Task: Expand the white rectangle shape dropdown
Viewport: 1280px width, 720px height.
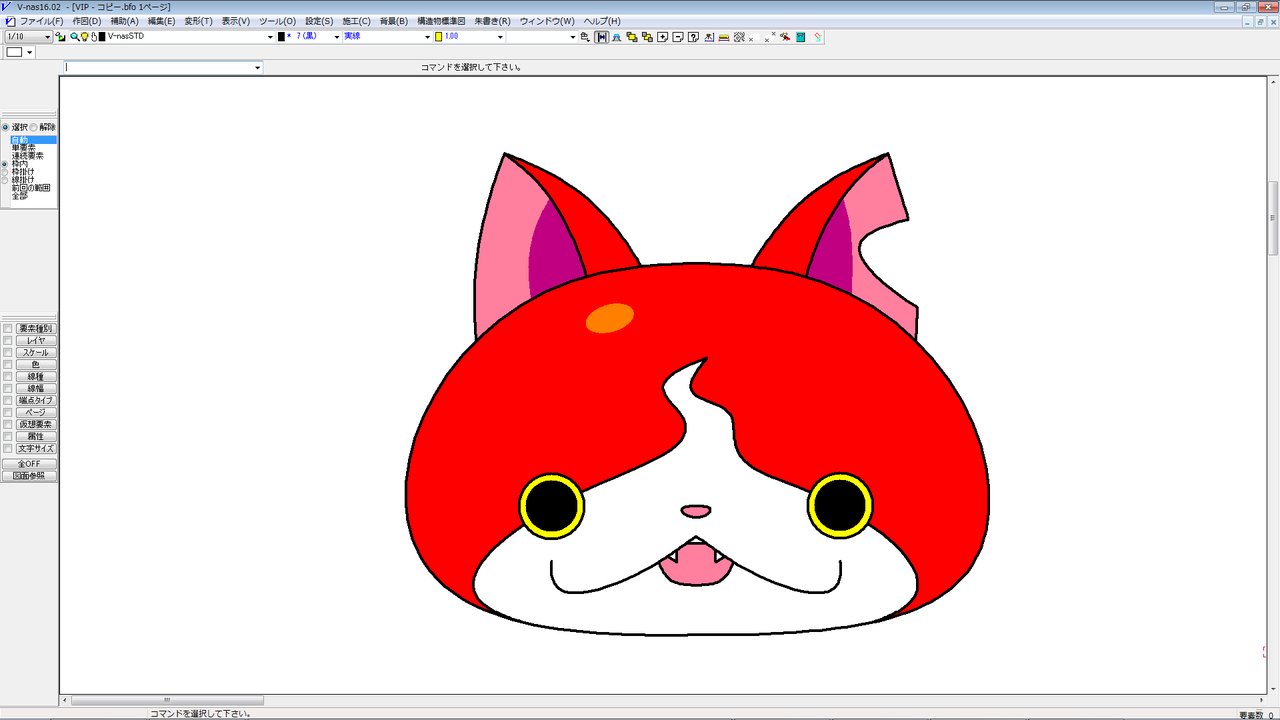Action: click(30, 52)
